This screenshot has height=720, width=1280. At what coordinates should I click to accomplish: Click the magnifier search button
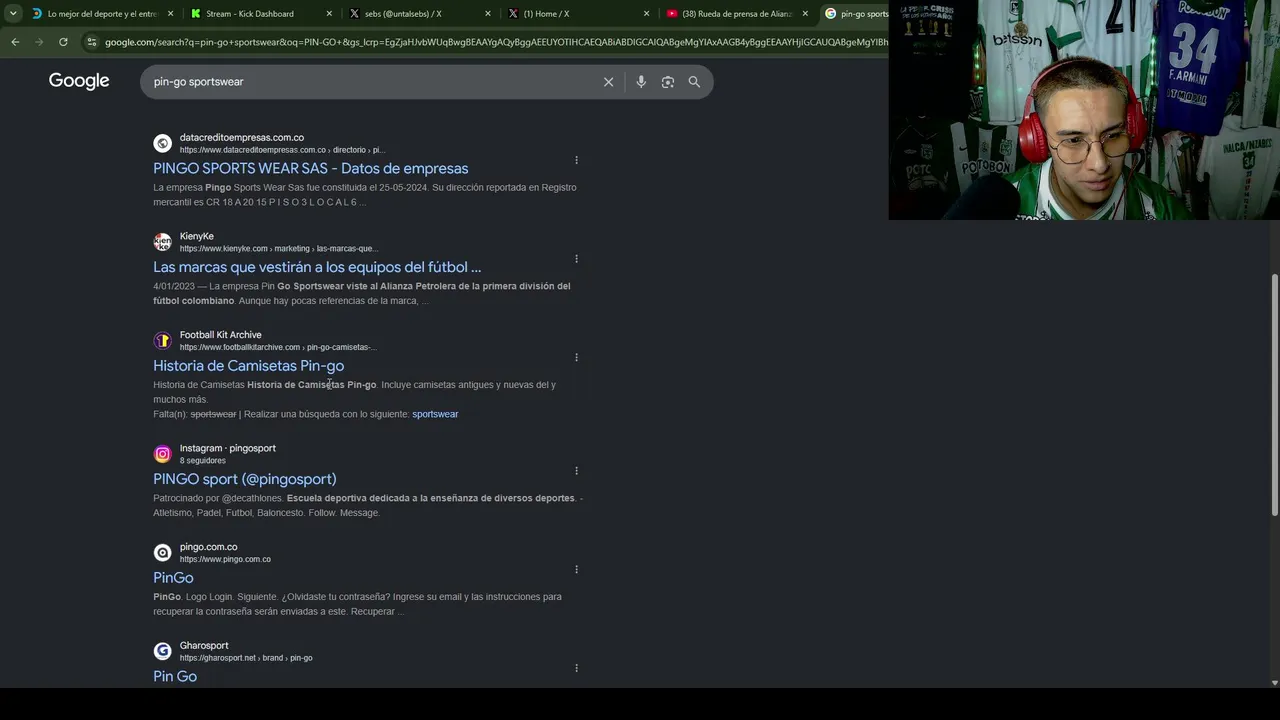click(x=694, y=82)
